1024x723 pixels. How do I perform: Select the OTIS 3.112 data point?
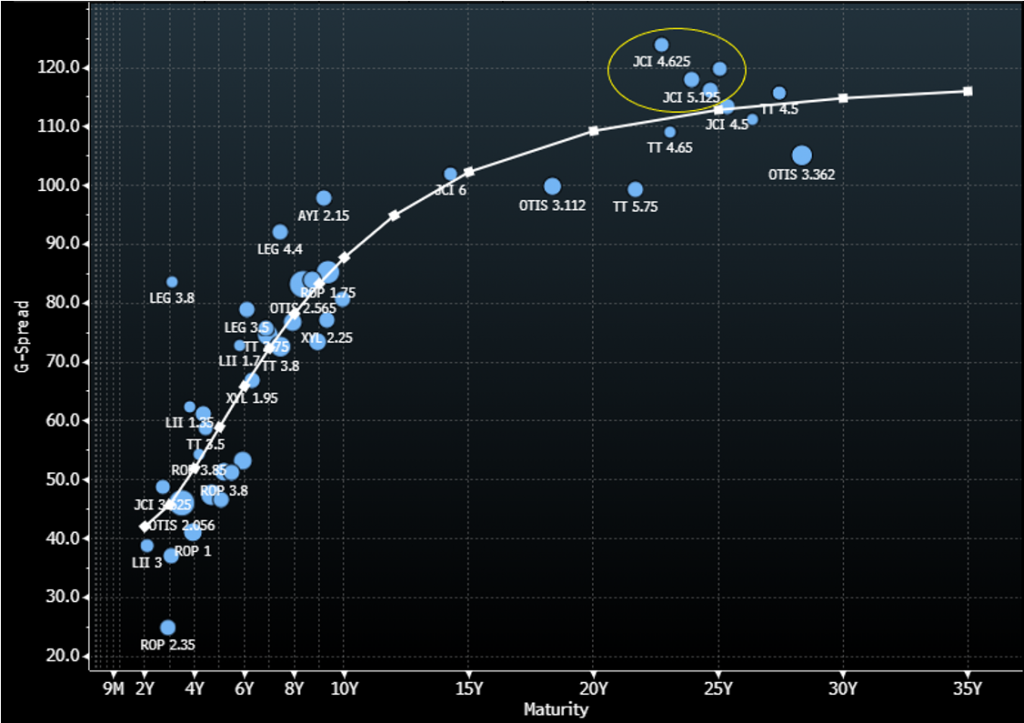[552, 186]
